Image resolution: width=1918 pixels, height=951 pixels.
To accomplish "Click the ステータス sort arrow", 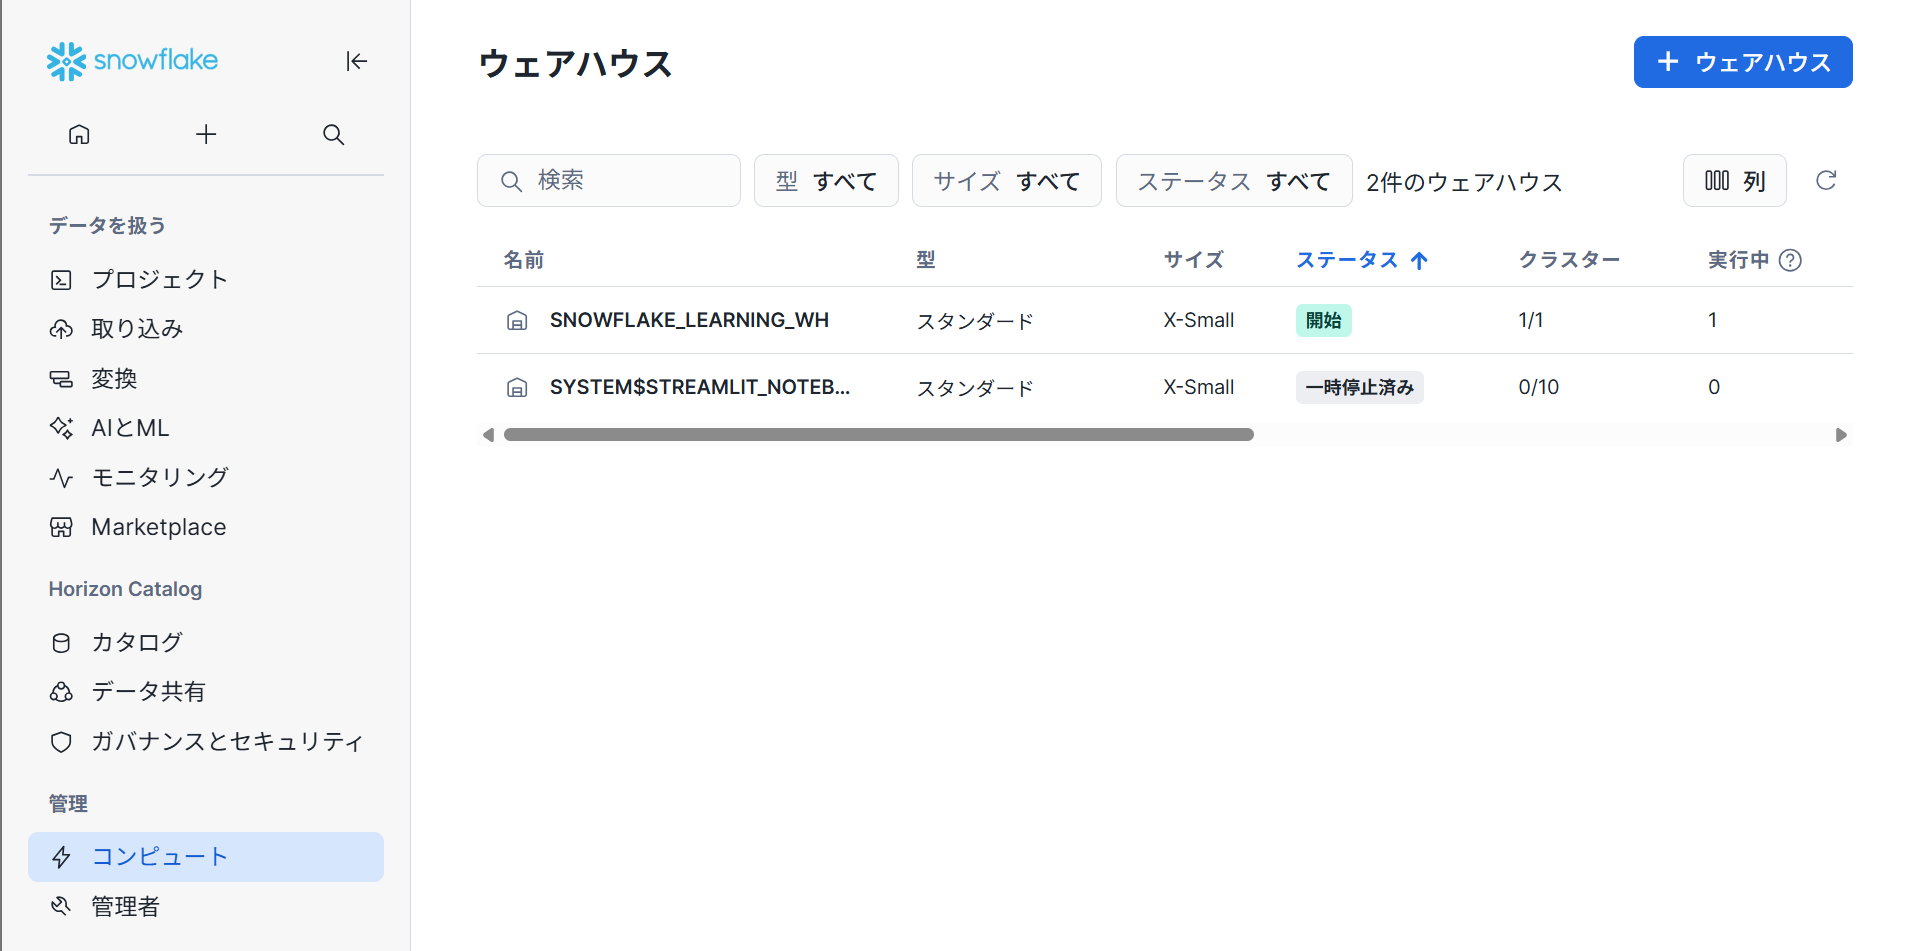I will 1419,261.
